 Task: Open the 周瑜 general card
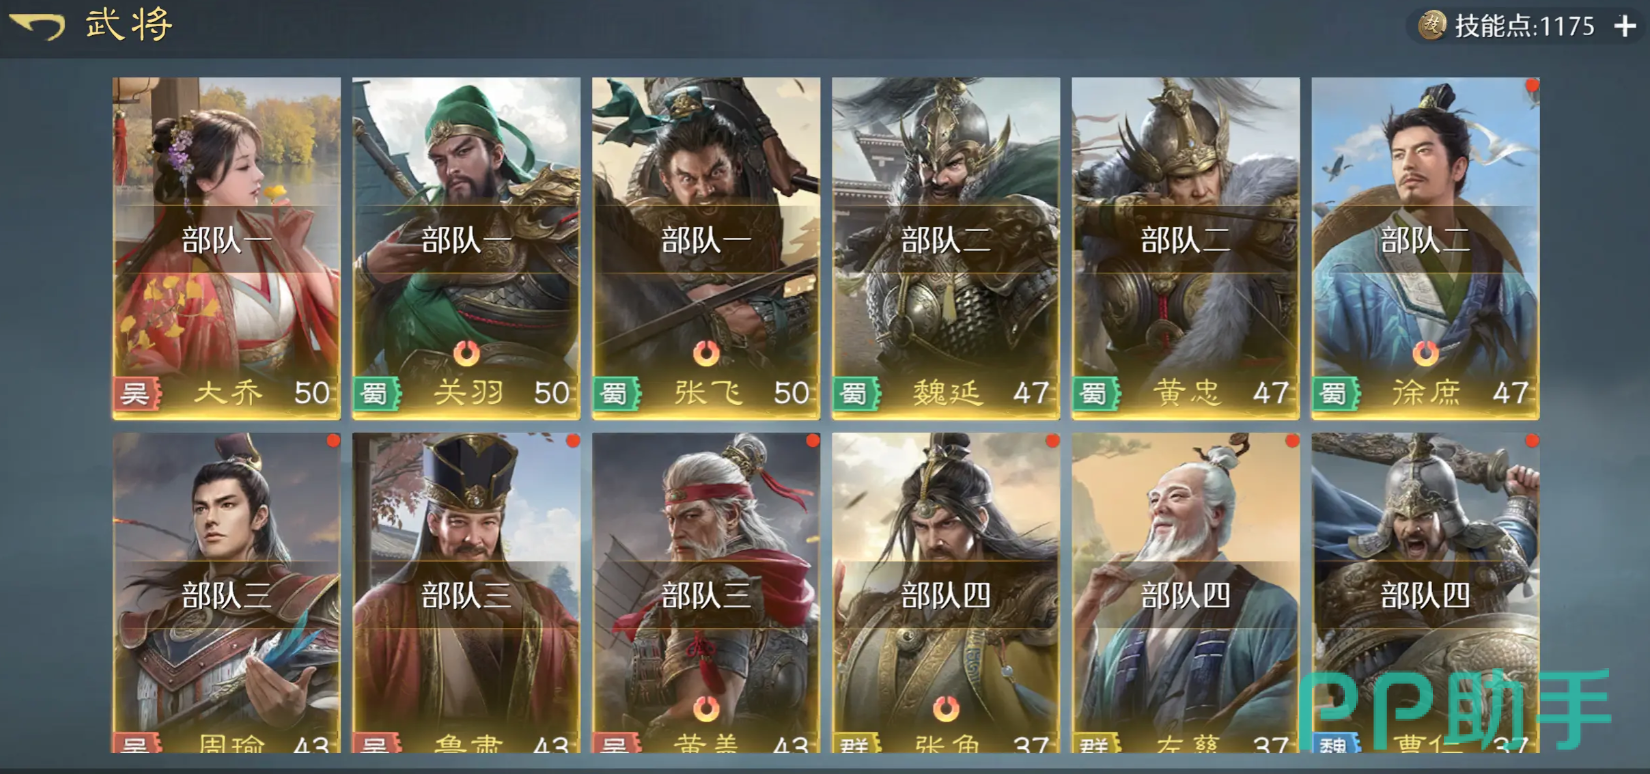[x=226, y=593]
